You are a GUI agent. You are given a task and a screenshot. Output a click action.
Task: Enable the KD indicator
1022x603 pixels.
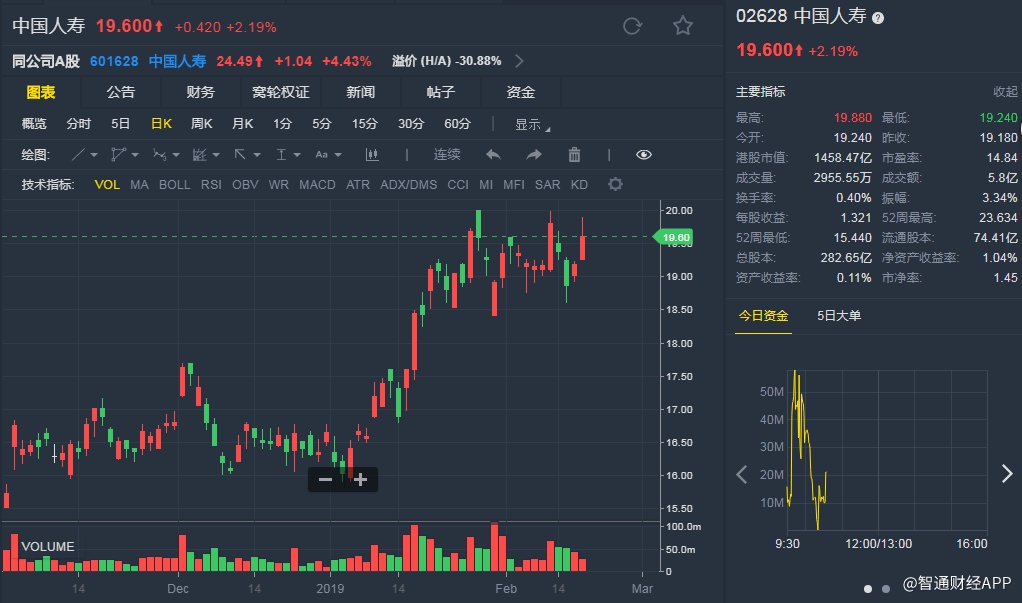[579, 184]
